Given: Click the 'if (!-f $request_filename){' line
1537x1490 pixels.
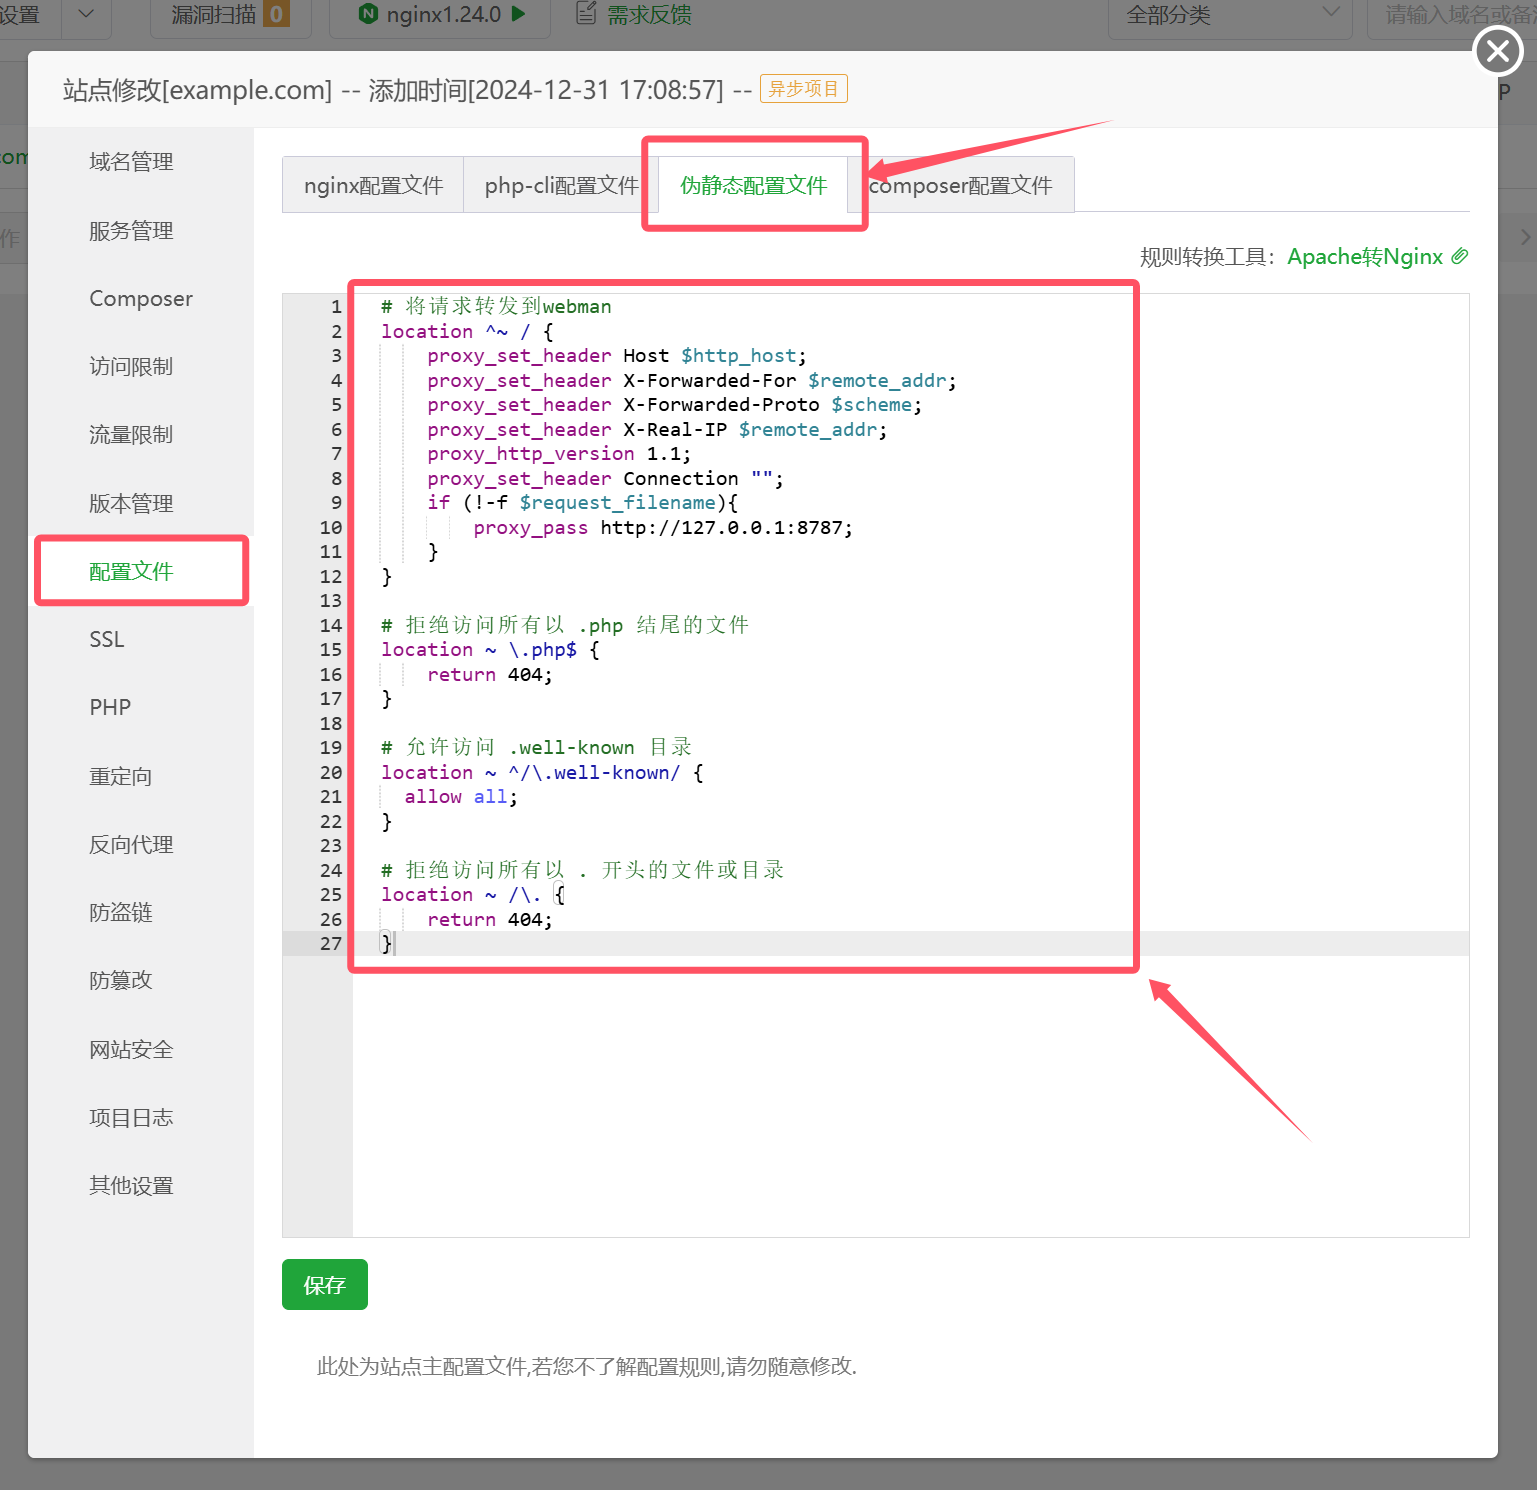Looking at the screenshot, I should coord(582,503).
